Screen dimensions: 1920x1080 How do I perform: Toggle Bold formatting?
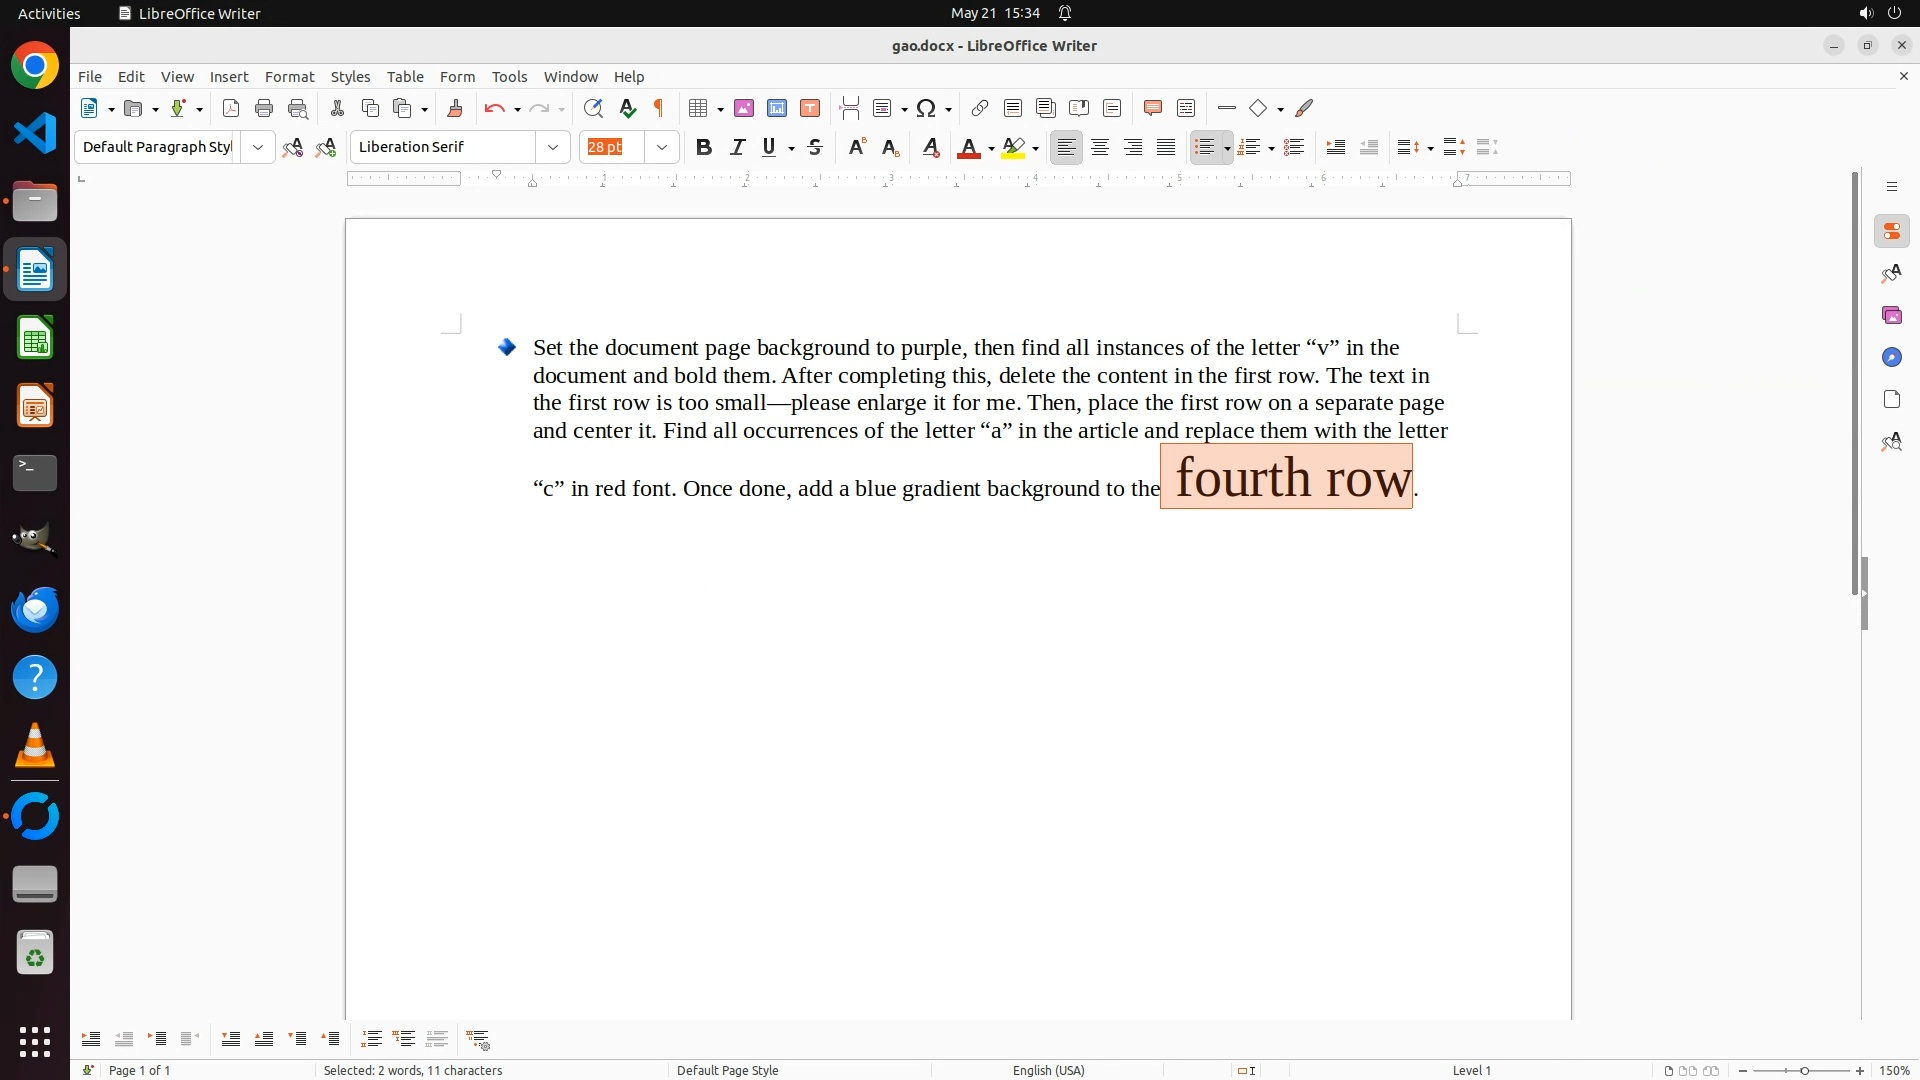pos(704,147)
